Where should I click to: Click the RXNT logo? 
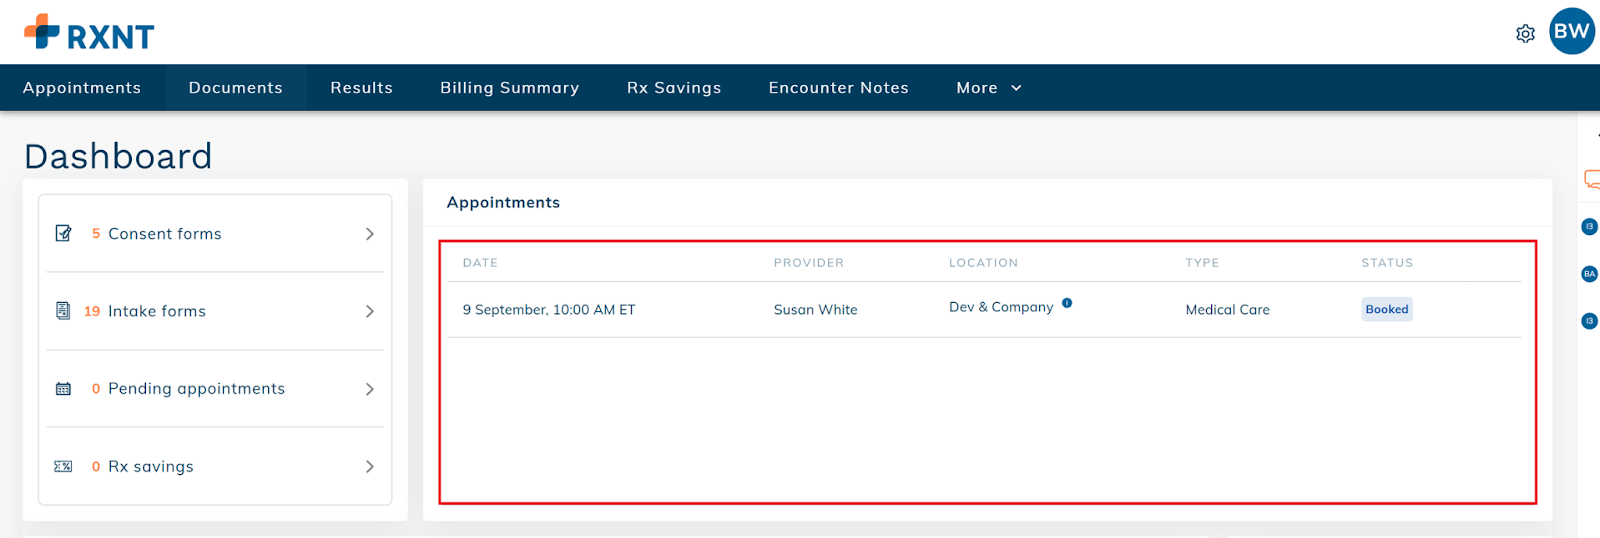89,33
